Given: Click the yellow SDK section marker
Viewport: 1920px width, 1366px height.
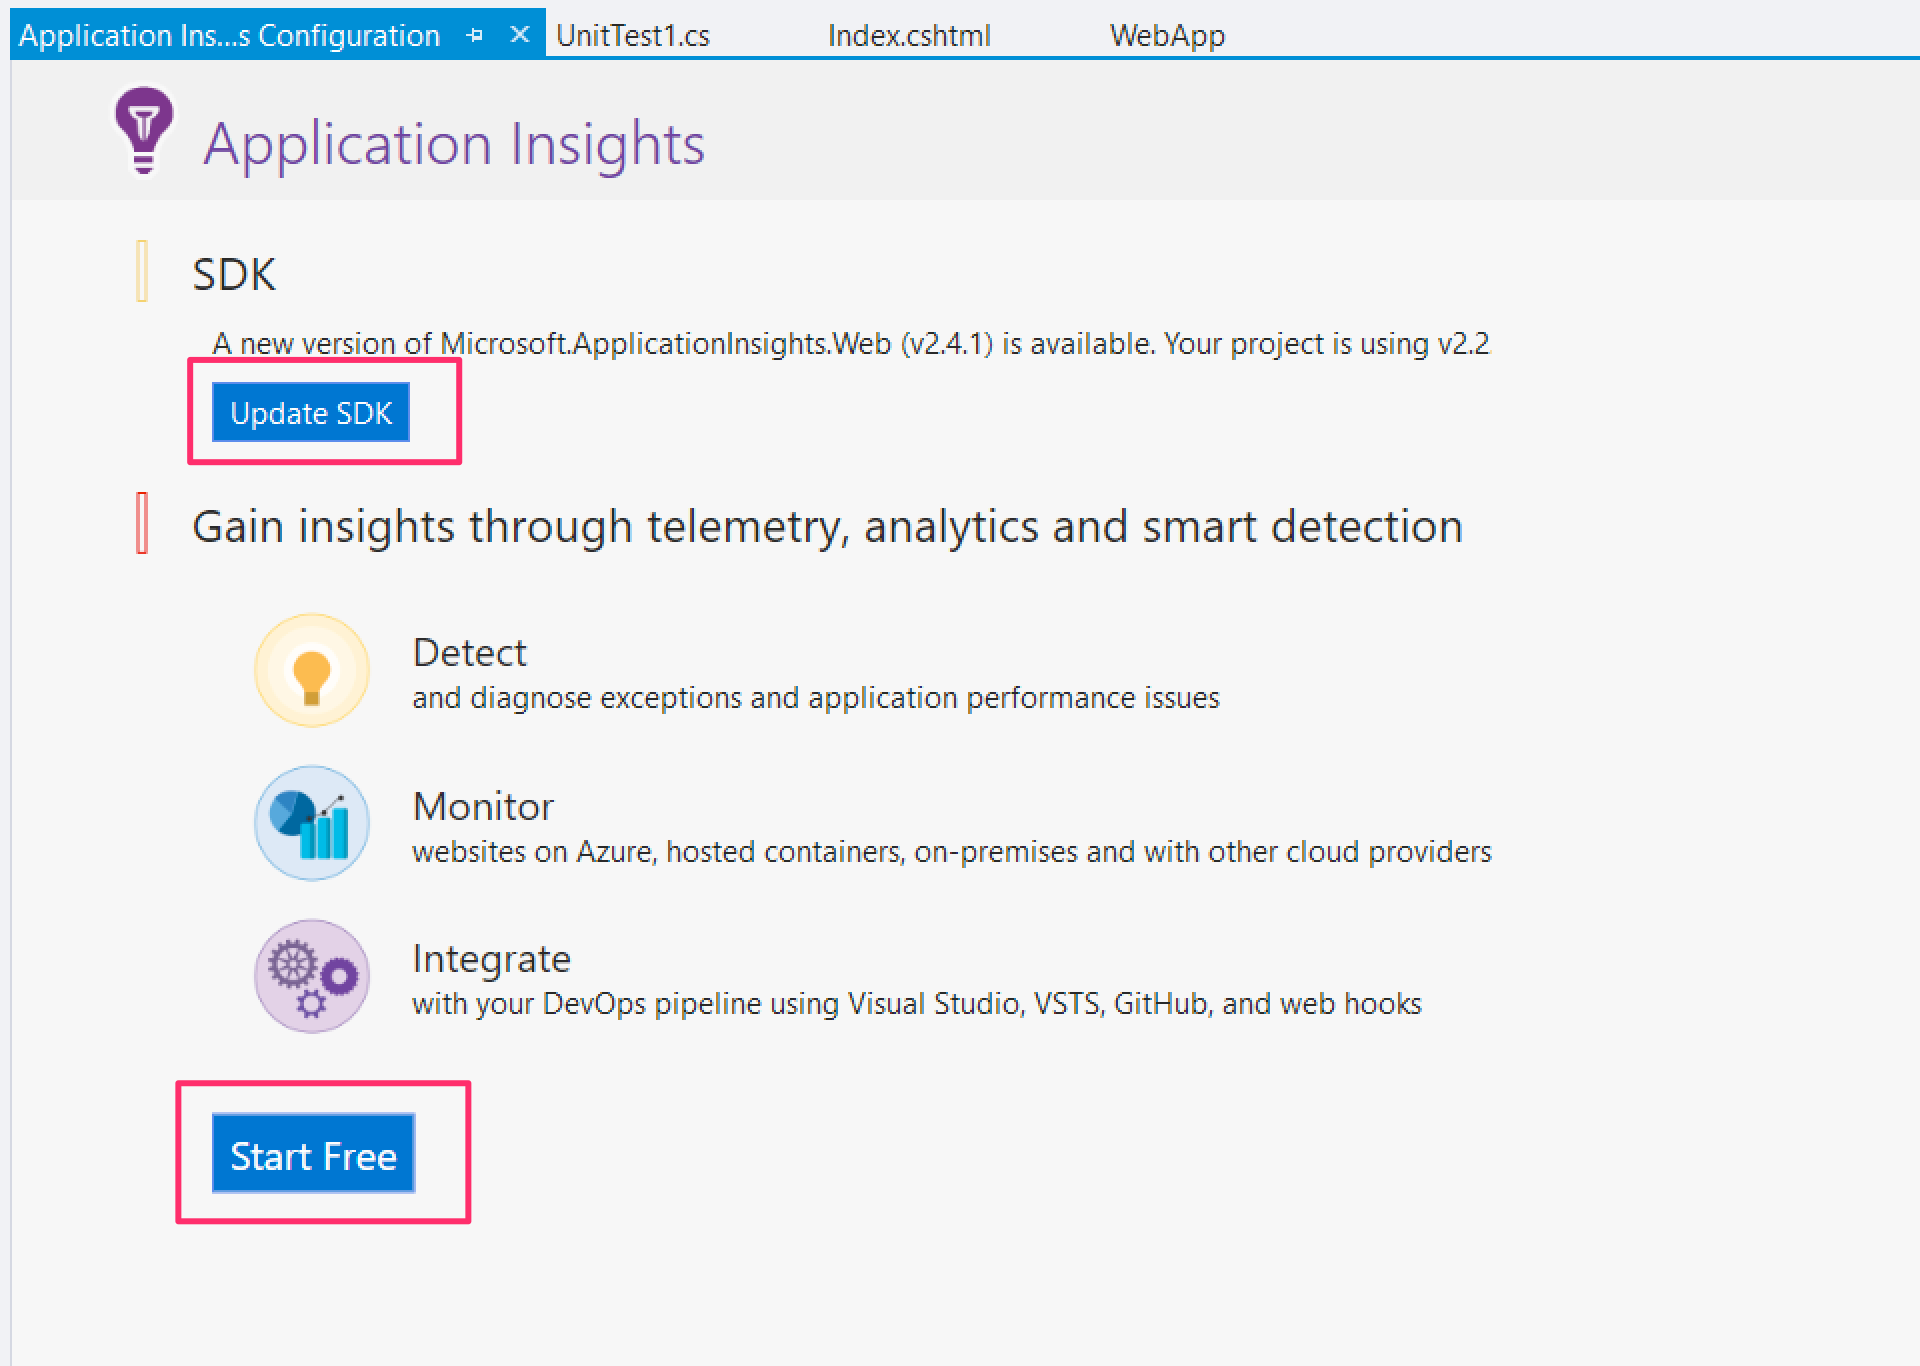Looking at the screenshot, I should pyautogui.click(x=142, y=271).
